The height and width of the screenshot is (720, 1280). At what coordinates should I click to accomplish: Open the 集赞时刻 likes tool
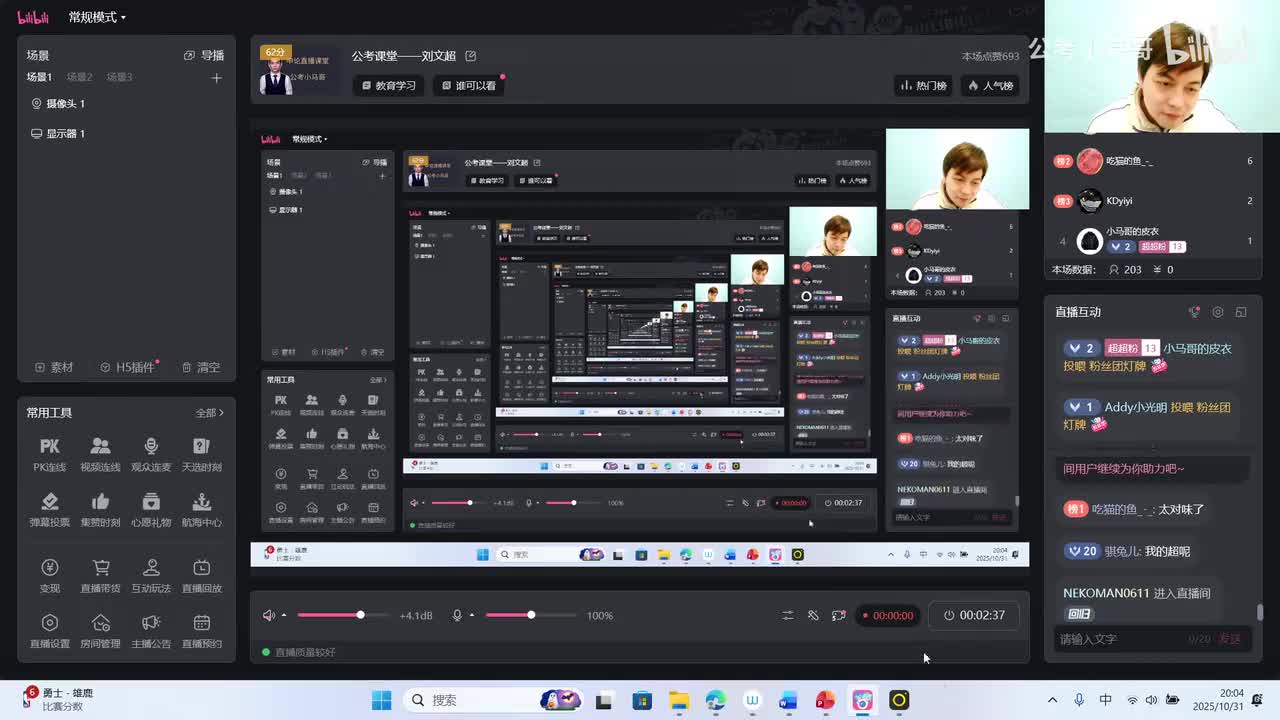(x=100, y=509)
